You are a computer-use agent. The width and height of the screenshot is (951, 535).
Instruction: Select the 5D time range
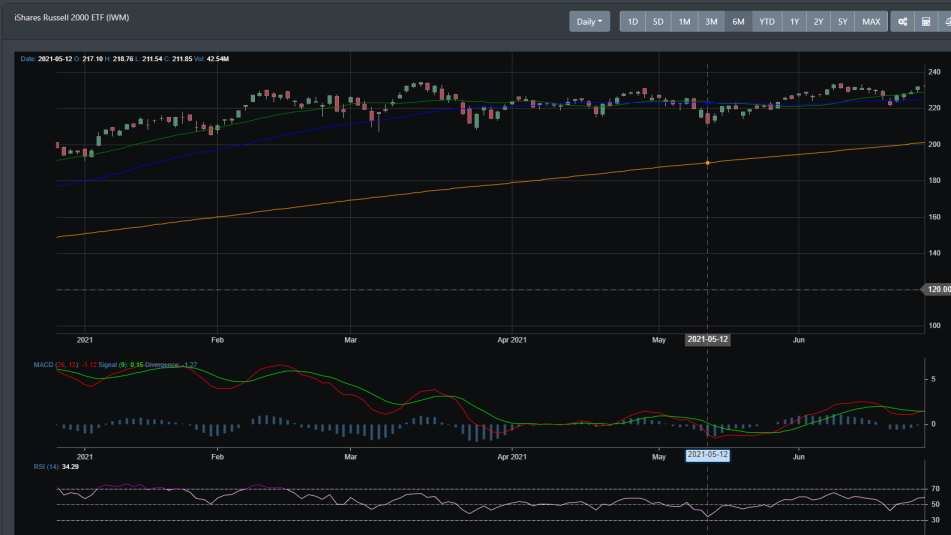[658, 22]
